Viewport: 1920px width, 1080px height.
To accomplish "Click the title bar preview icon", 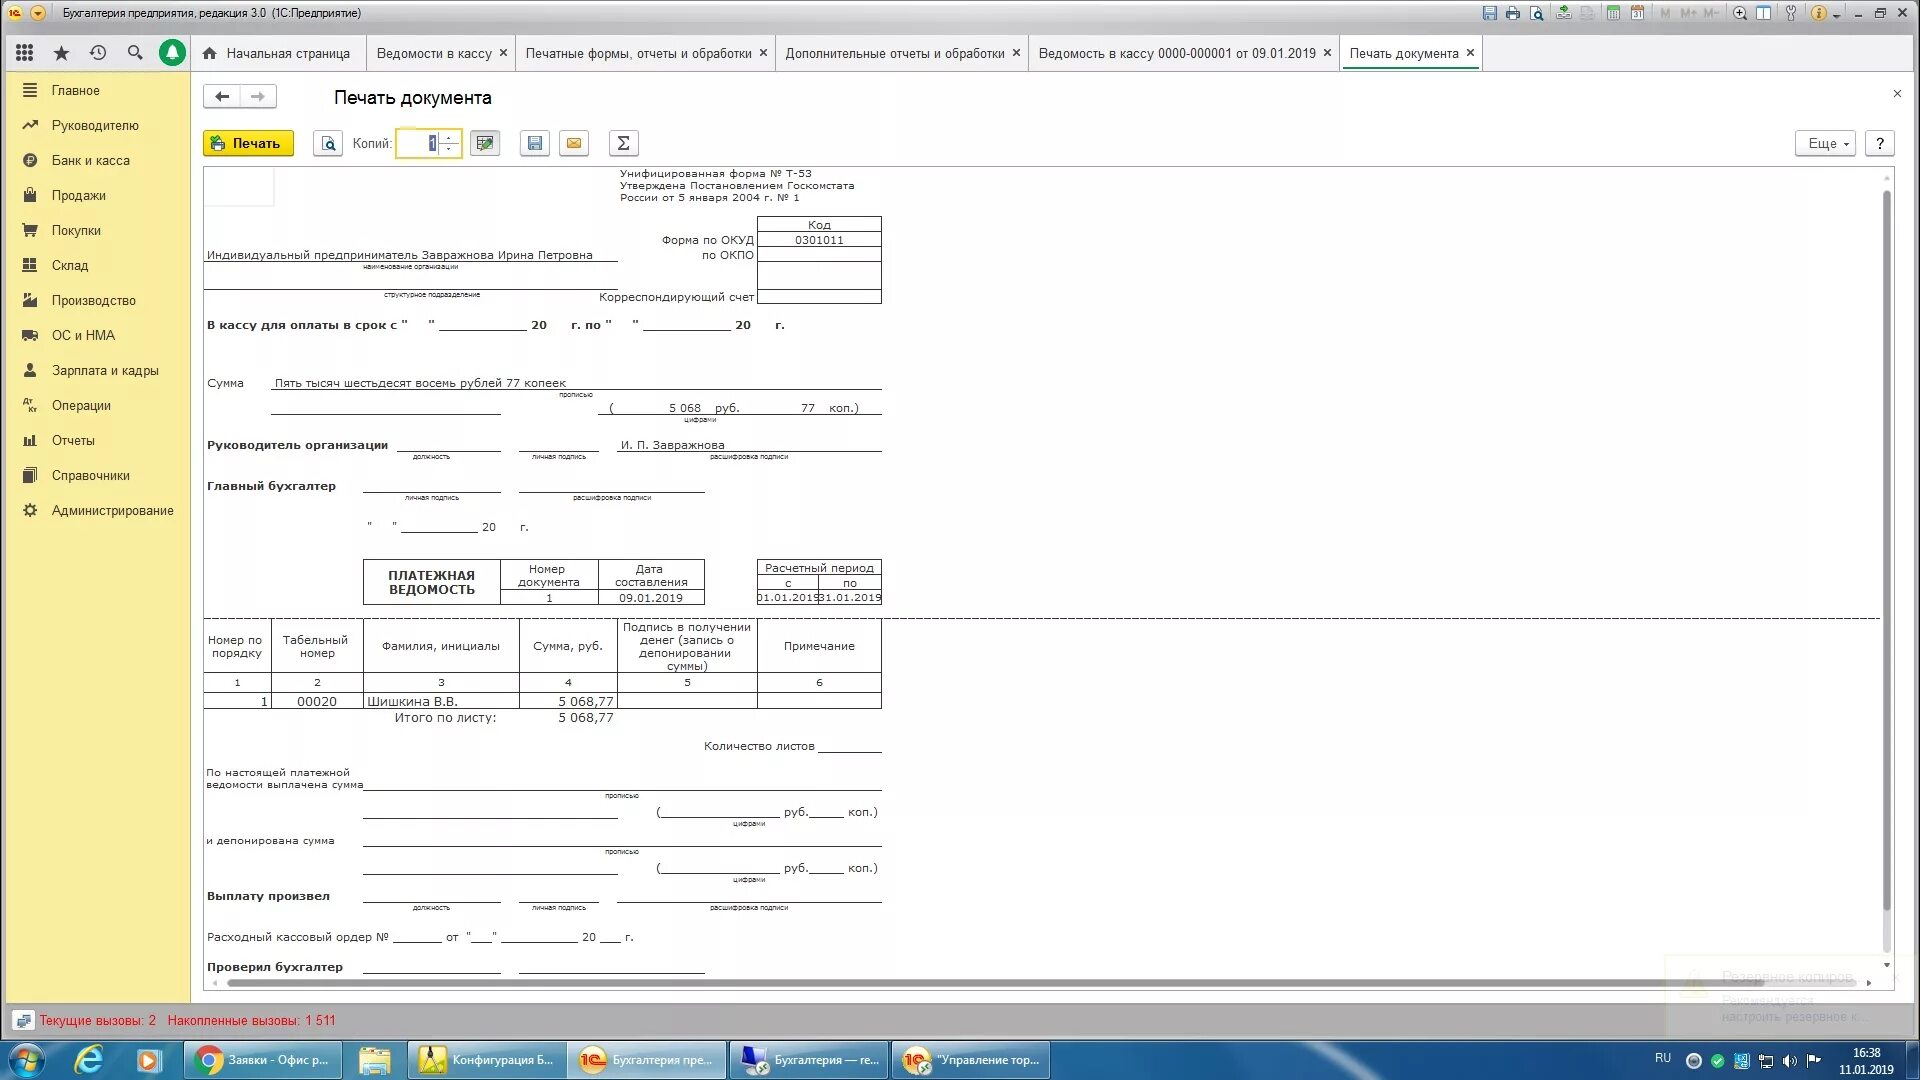I will pyautogui.click(x=1537, y=13).
